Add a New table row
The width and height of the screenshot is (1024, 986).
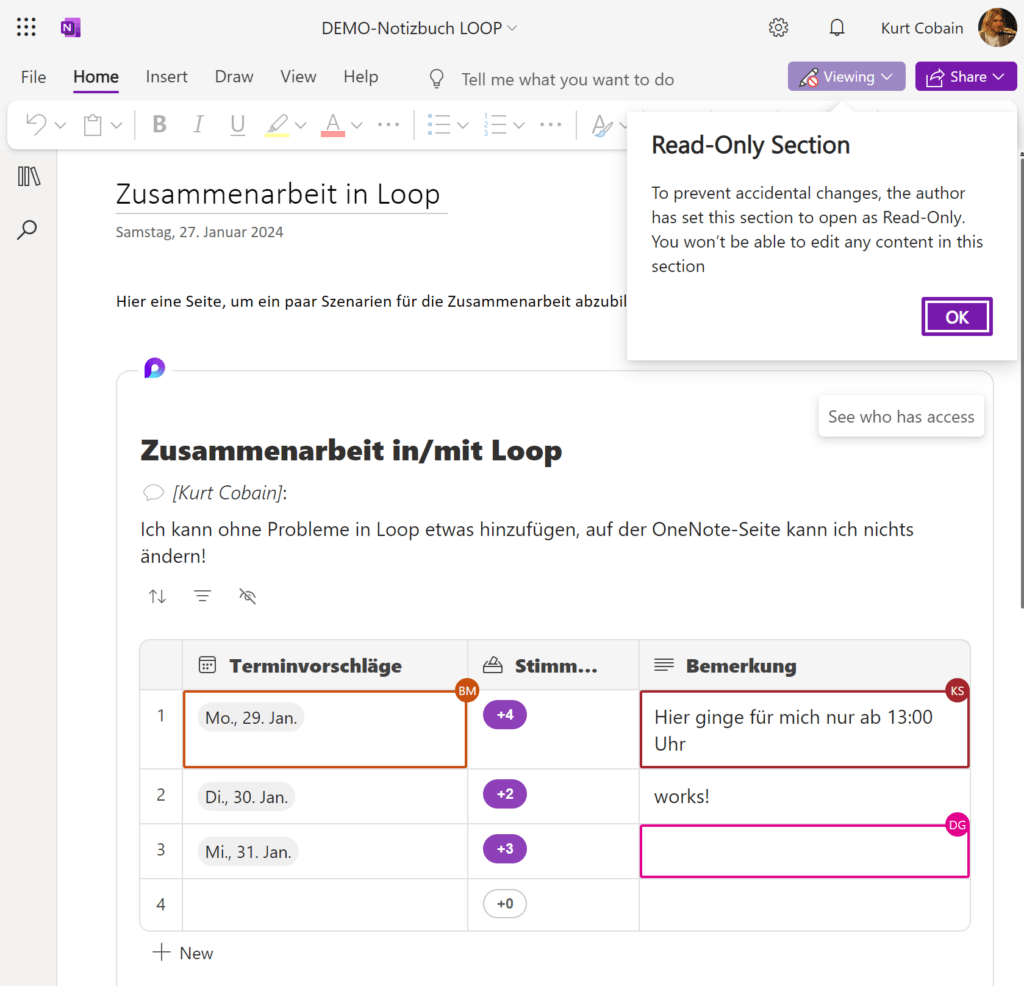pos(183,953)
